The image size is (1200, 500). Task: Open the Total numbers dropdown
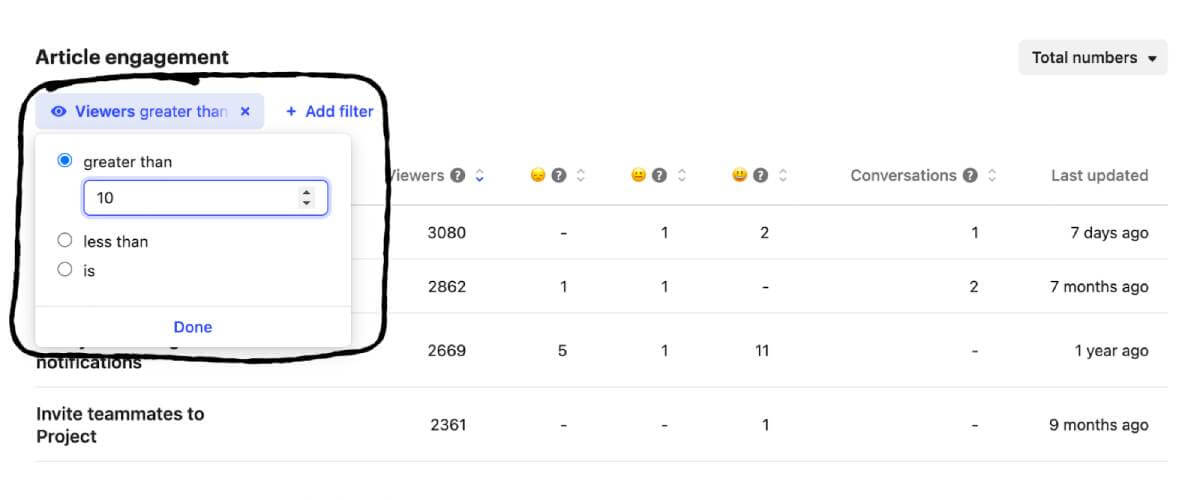point(1093,58)
